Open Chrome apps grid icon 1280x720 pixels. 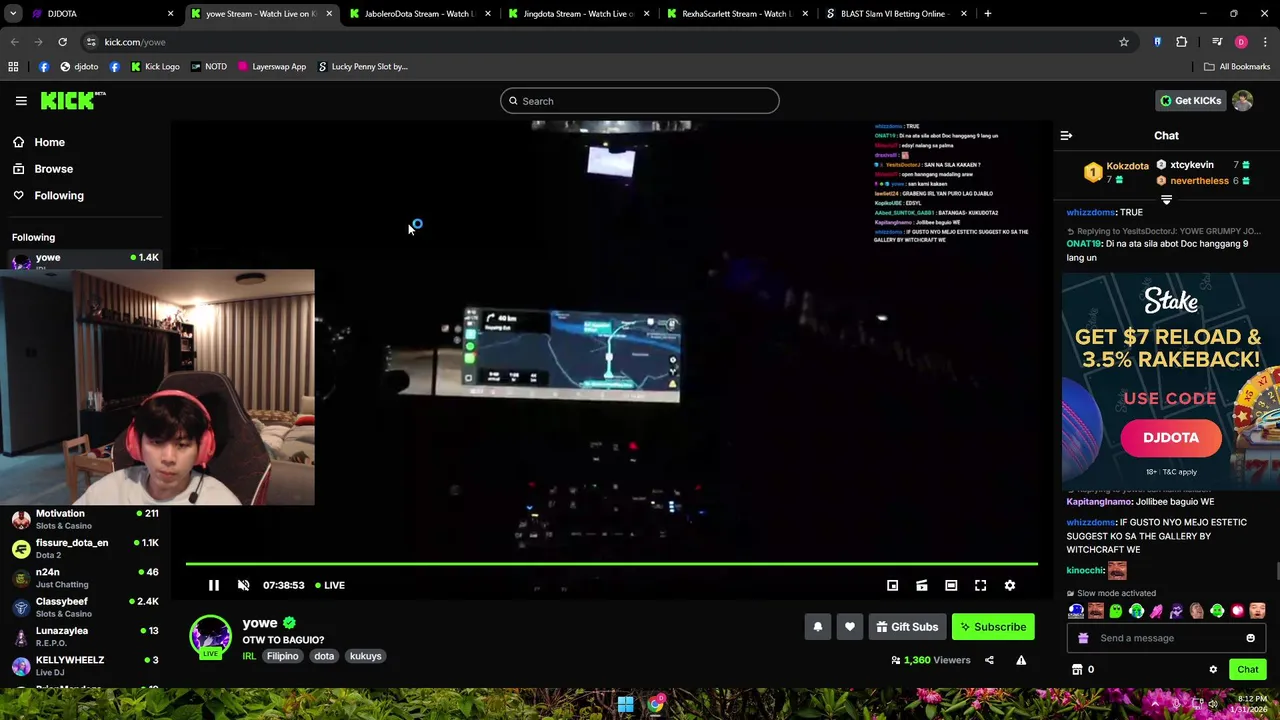(13, 67)
